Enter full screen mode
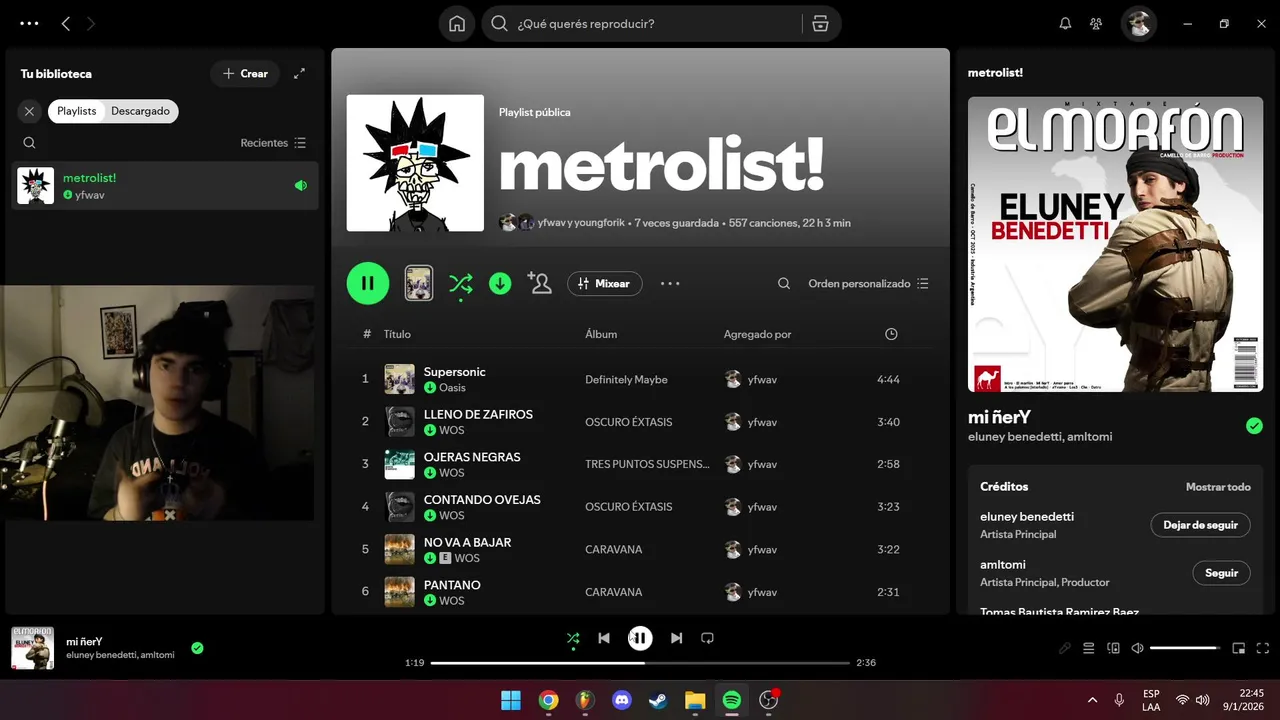 (x=1263, y=648)
